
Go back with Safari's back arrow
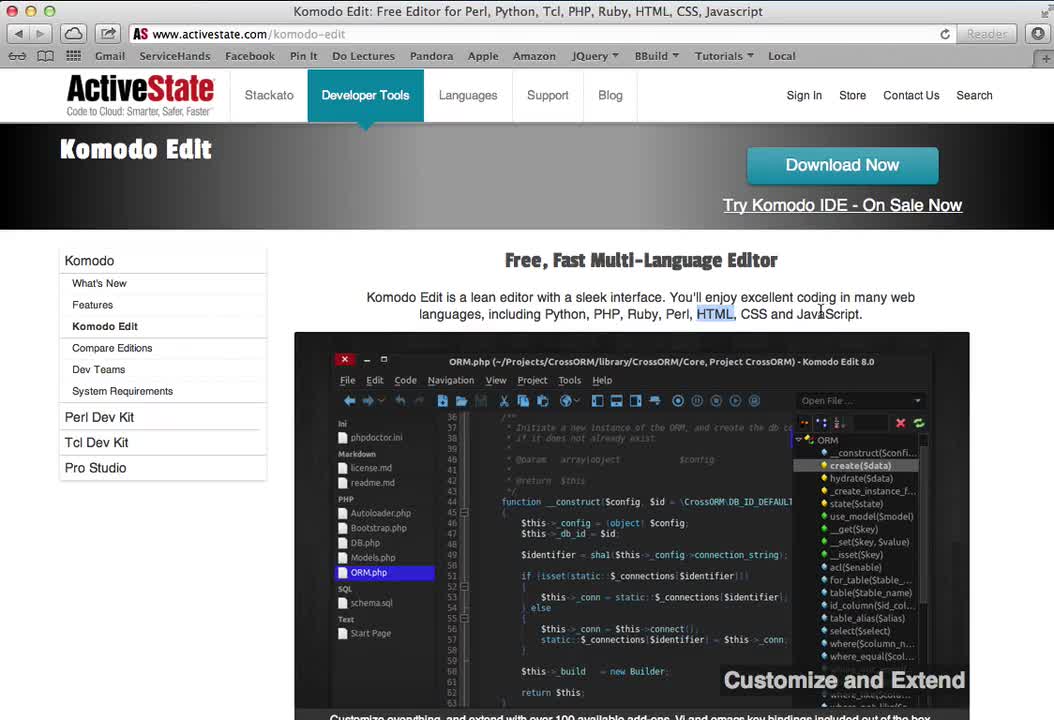point(18,34)
